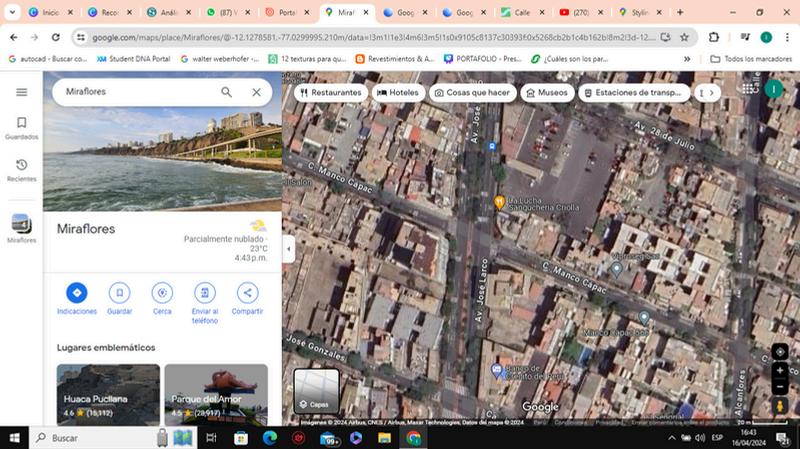The width and height of the screenshot is (800, 449).
Task: Click the Guardar bookmark icon
Action: point(119,293)
